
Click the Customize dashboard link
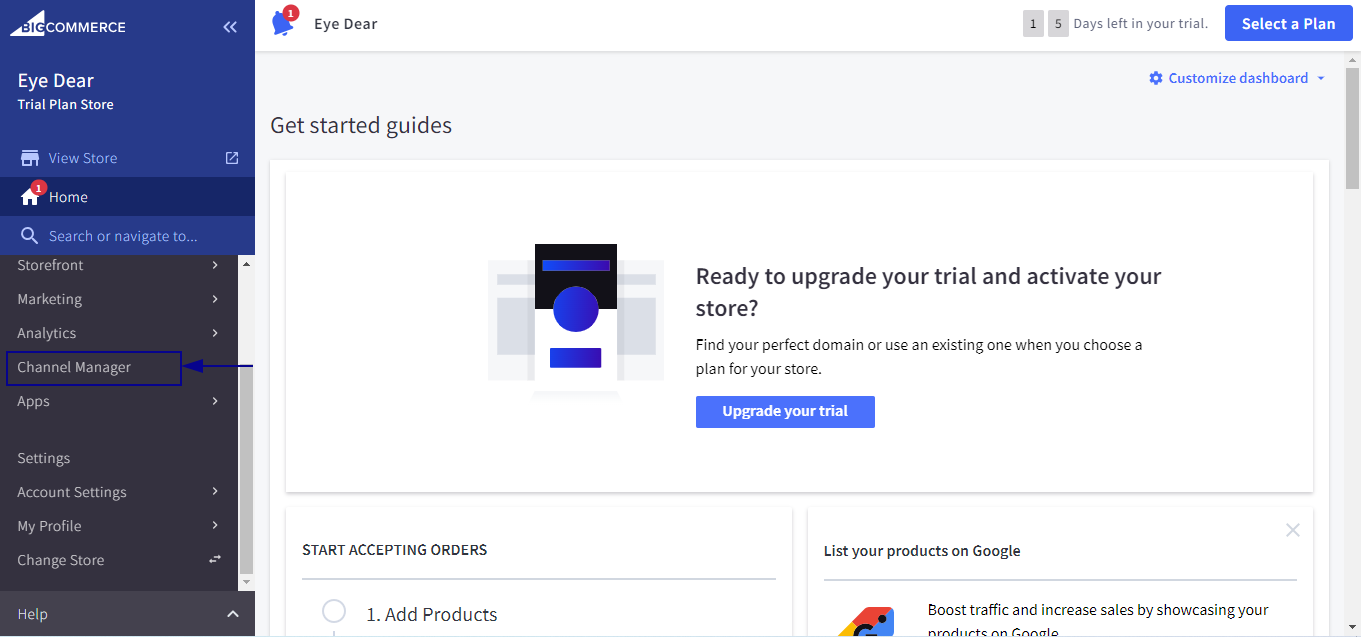(x=1238, y=78)
